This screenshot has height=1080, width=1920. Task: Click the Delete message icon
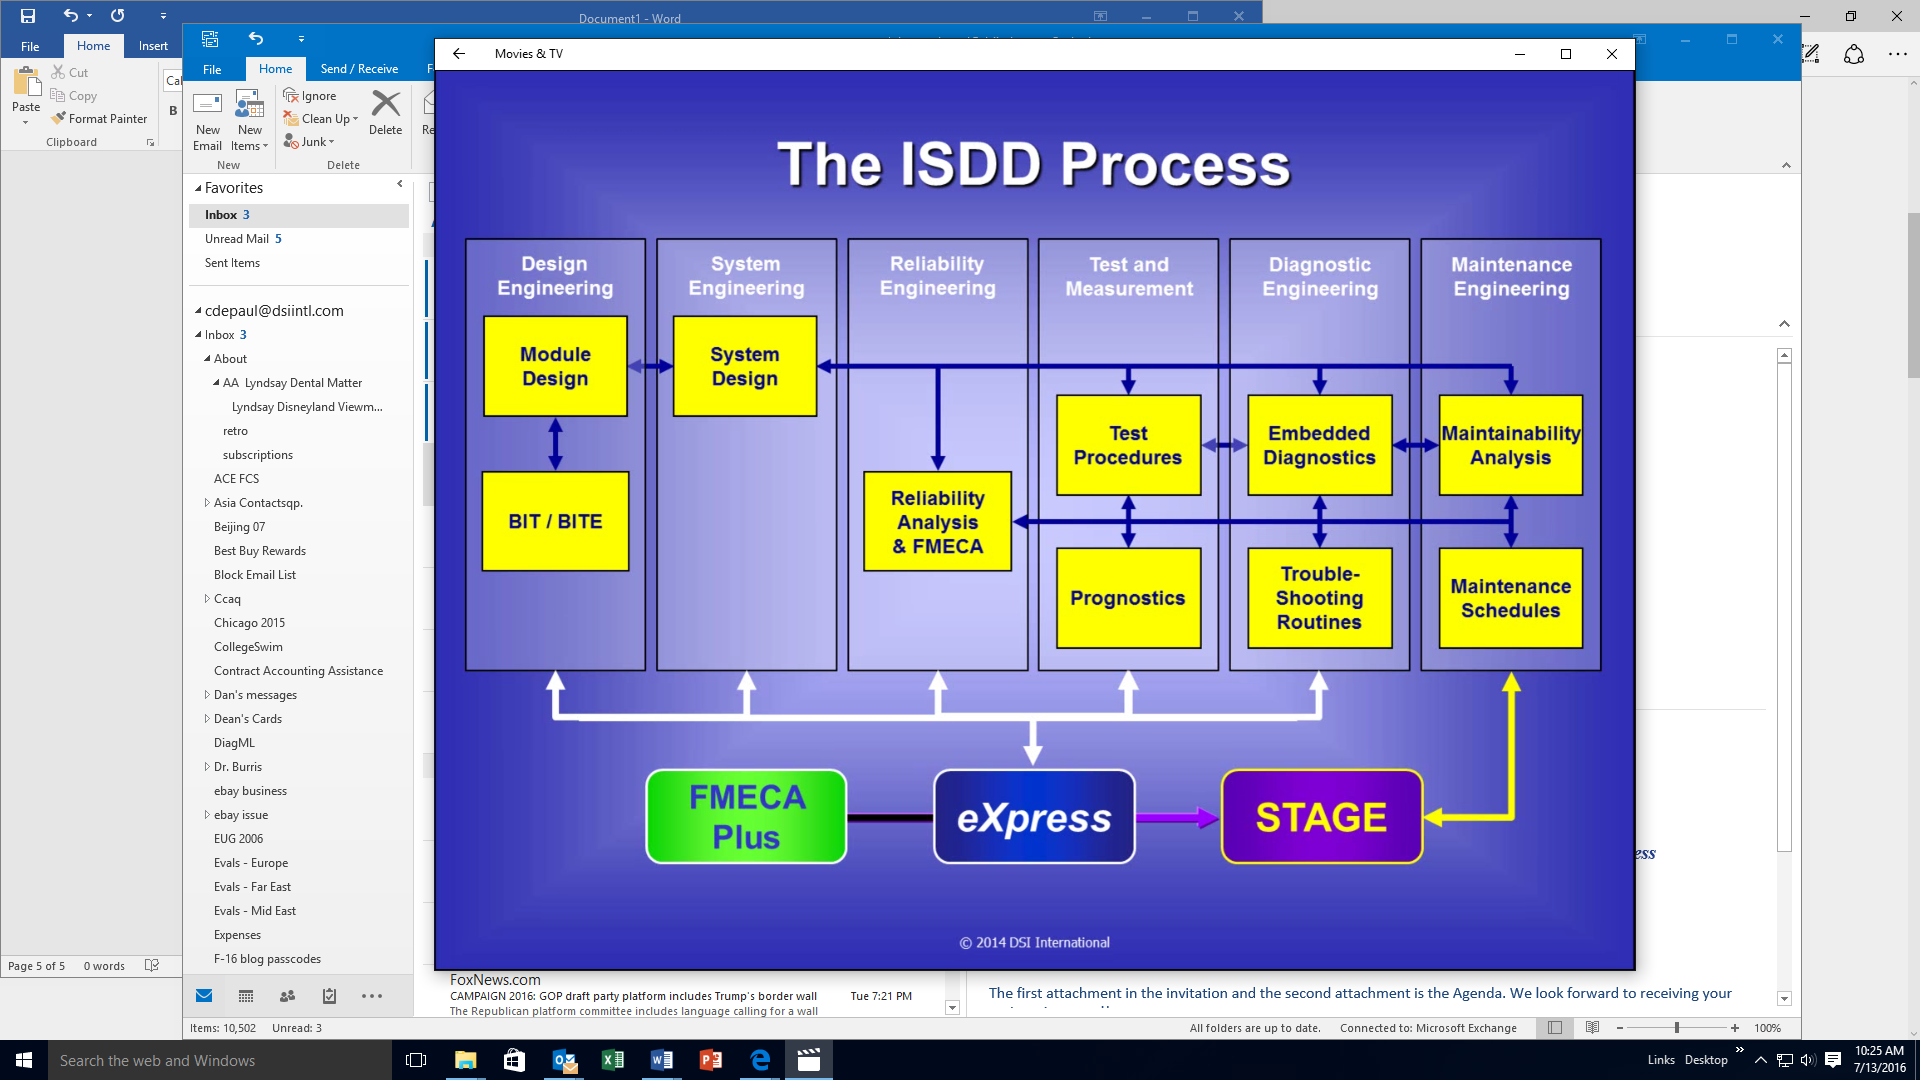click(x=385, y=112)
